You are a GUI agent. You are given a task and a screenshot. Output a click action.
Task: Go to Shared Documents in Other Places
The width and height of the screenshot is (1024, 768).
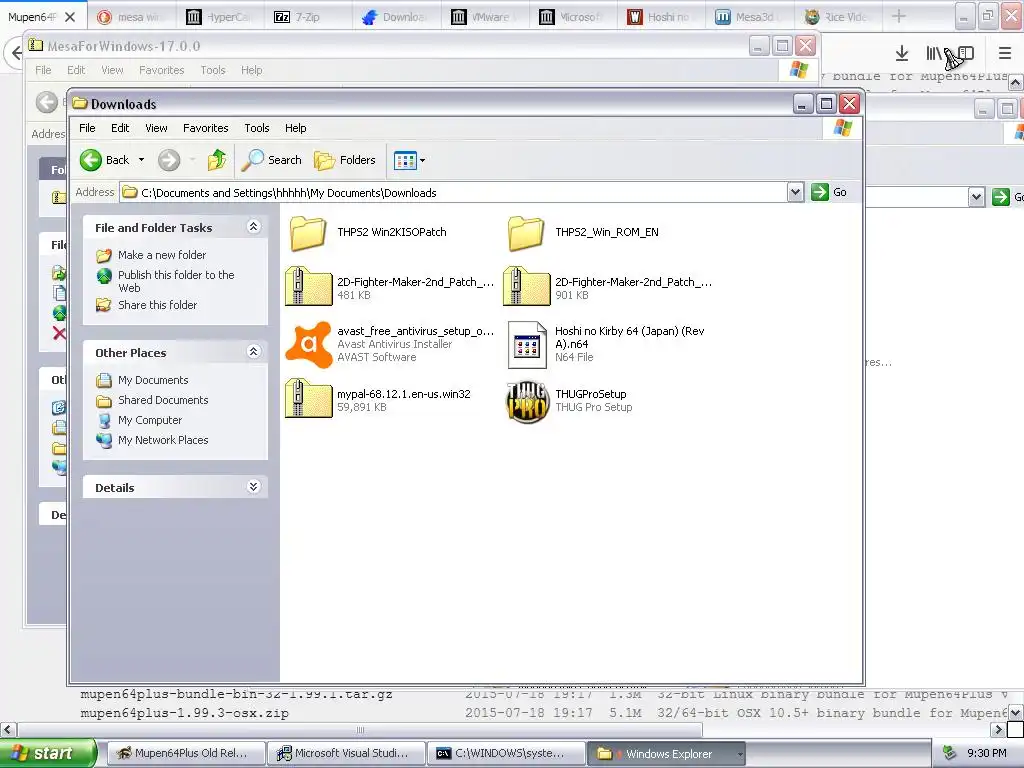point(163,400)
